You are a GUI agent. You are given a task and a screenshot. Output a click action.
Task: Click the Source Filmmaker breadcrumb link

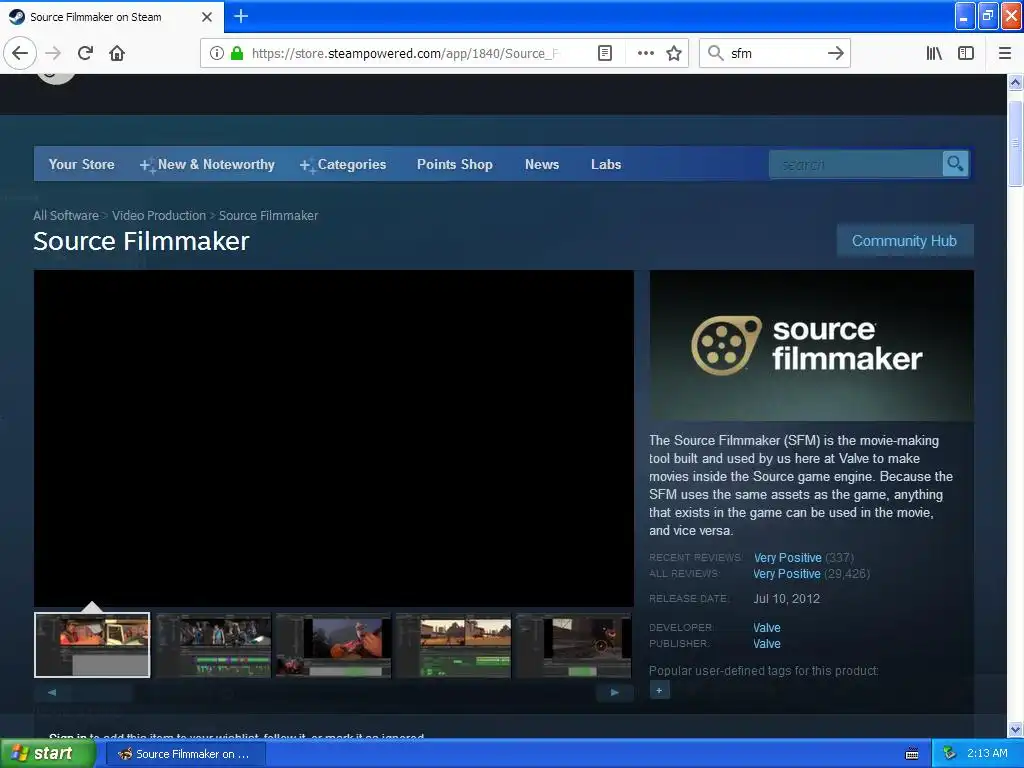pos(268,216)
